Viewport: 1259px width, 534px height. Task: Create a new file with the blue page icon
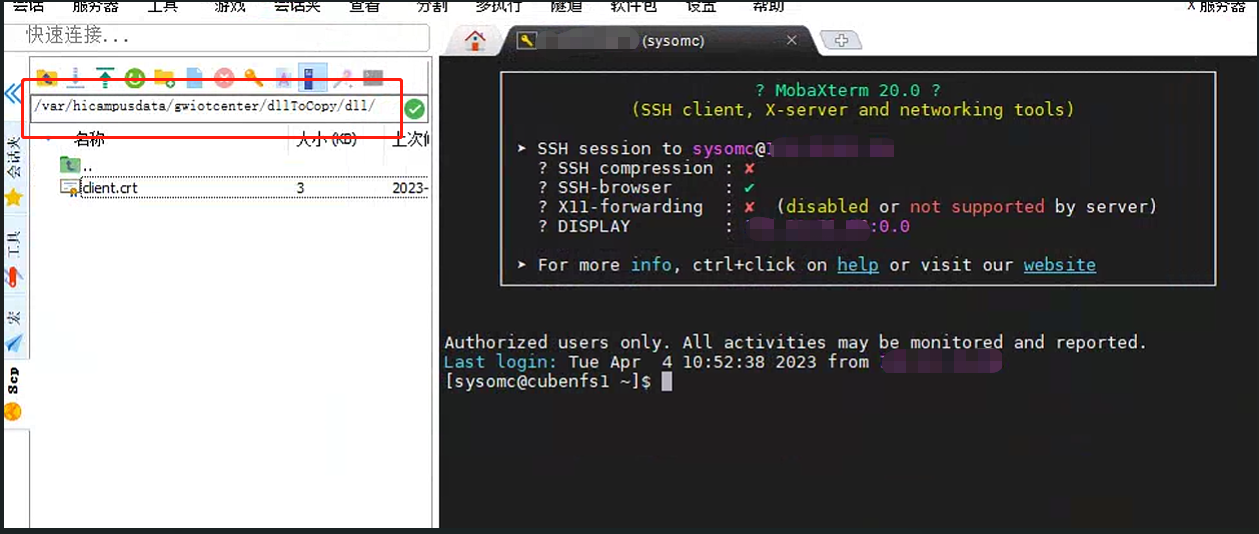[x=194, y=77]
